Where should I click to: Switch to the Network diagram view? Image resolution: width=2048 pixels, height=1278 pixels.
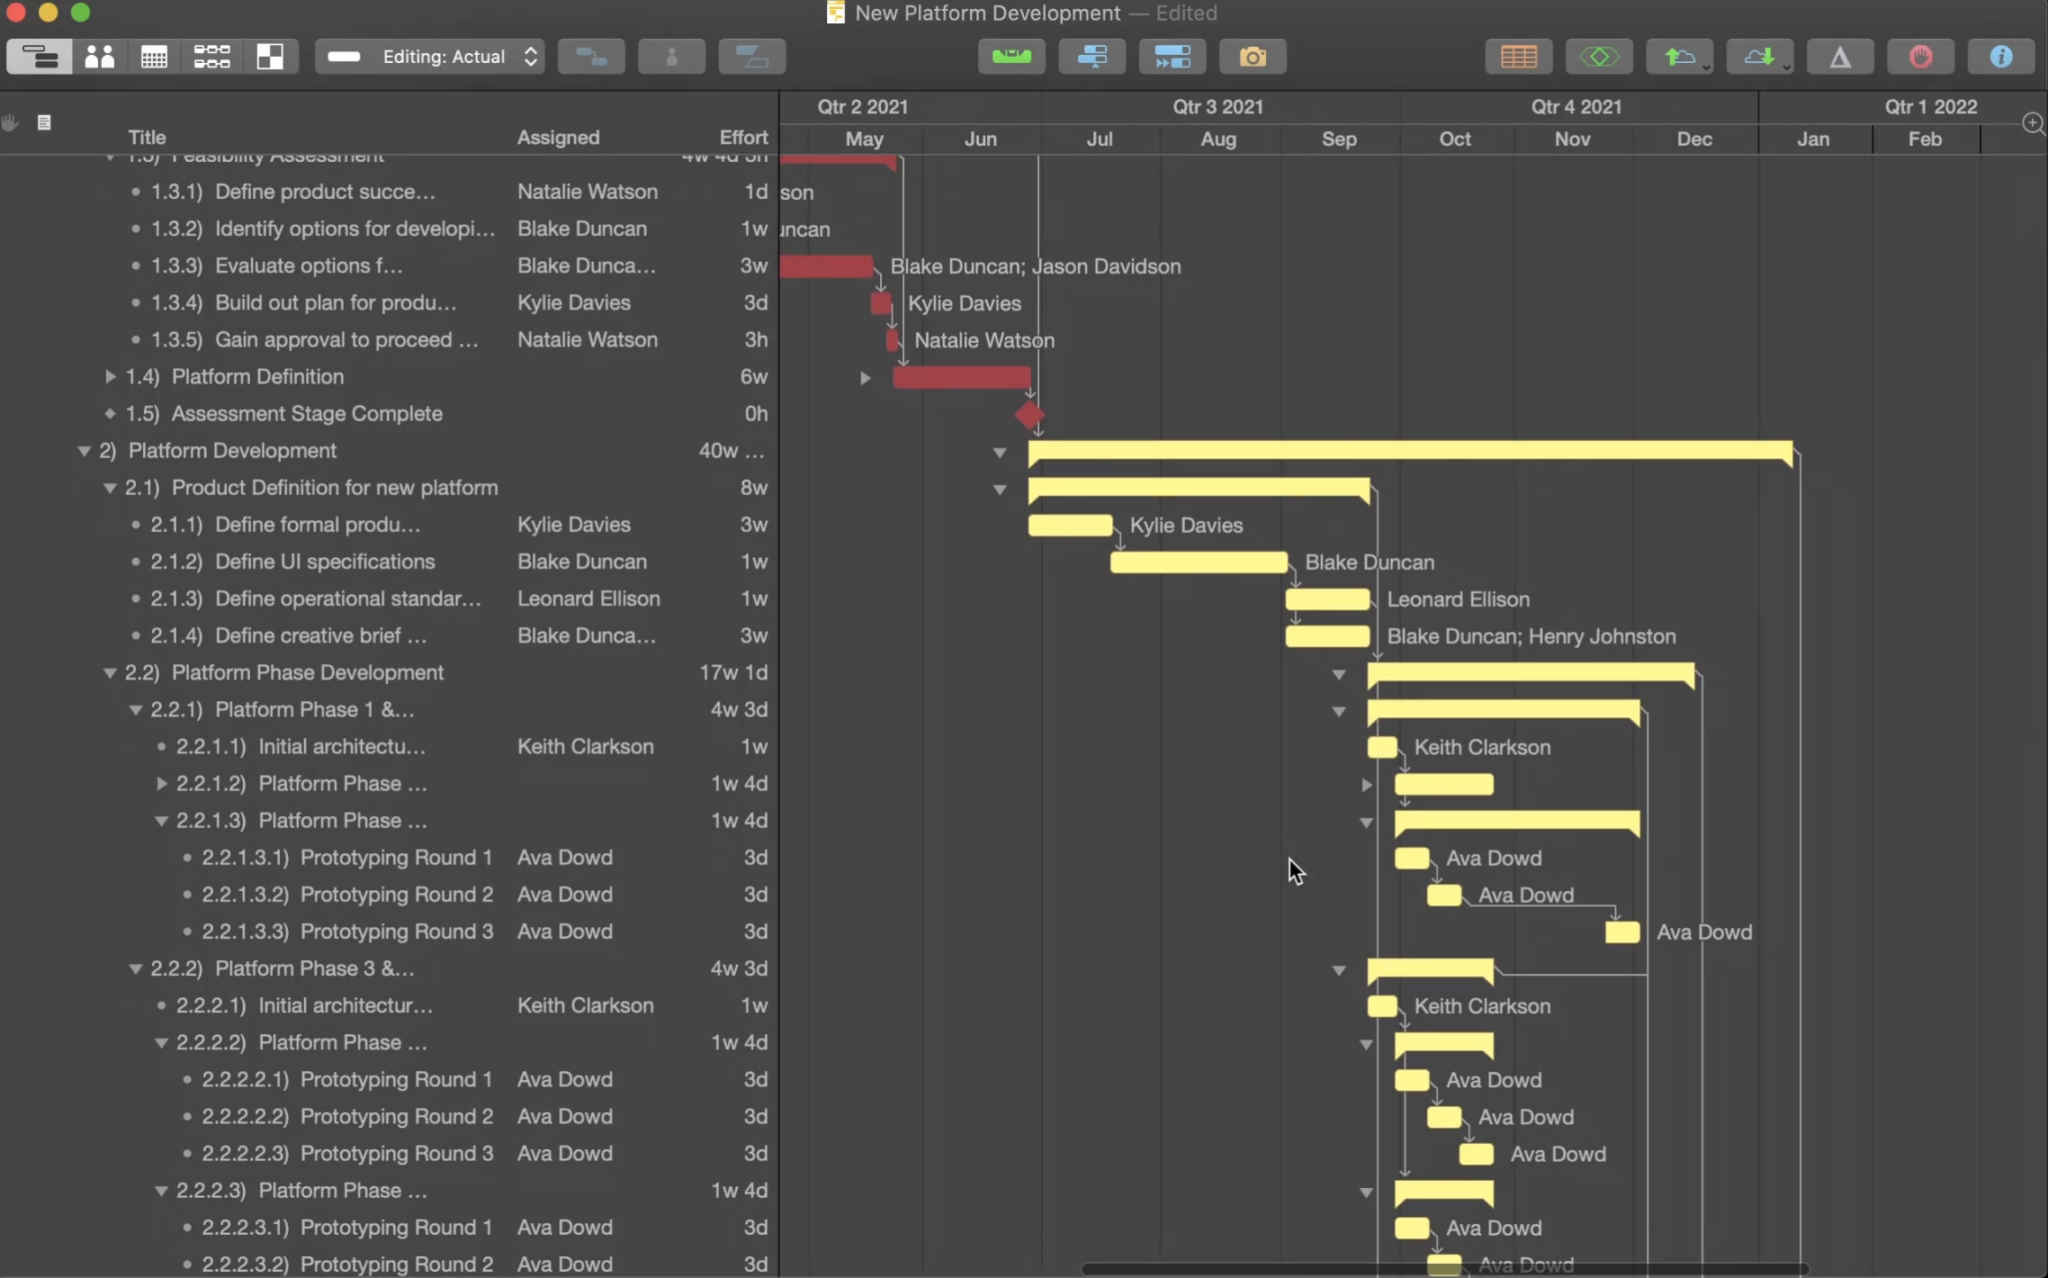[x=212, y=57]
